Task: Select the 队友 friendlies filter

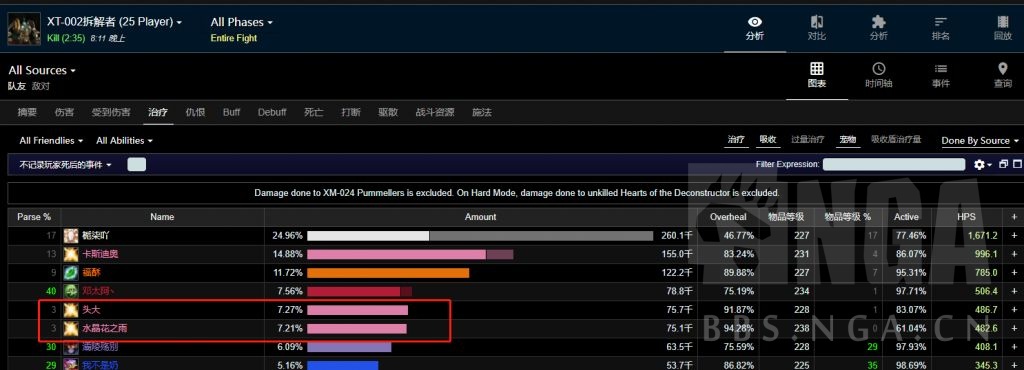Action: coord(16,85)
